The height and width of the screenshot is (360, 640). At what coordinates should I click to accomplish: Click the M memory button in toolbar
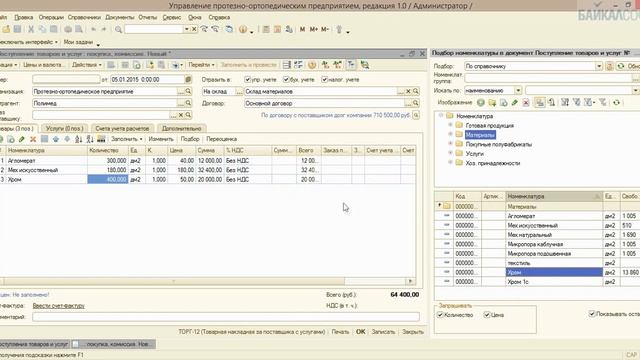pos(302,29)
